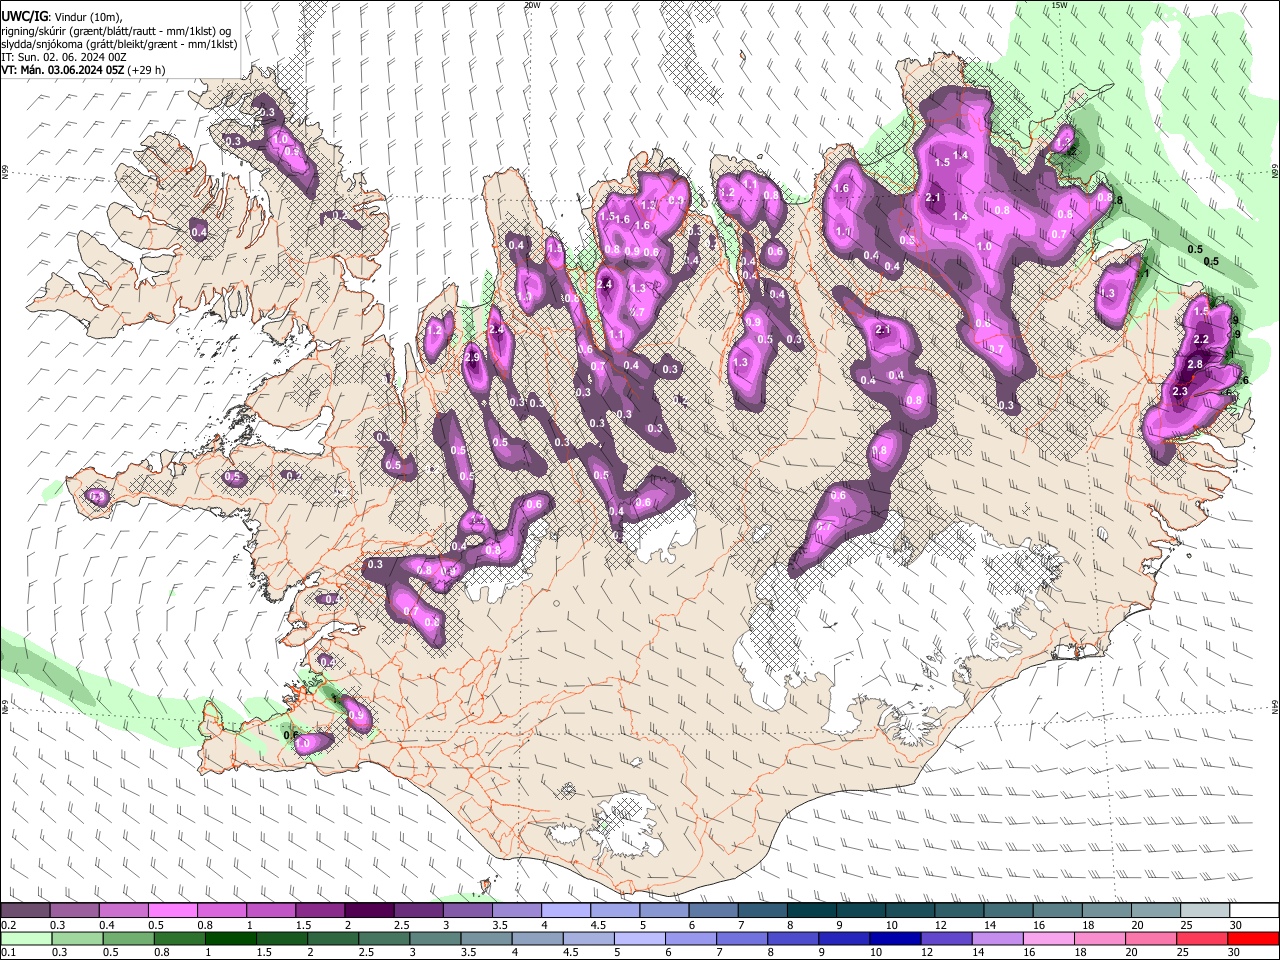Click the snow legend swatch between 3 and 3.5
1280x960 pixels.
tap(467, 911)
